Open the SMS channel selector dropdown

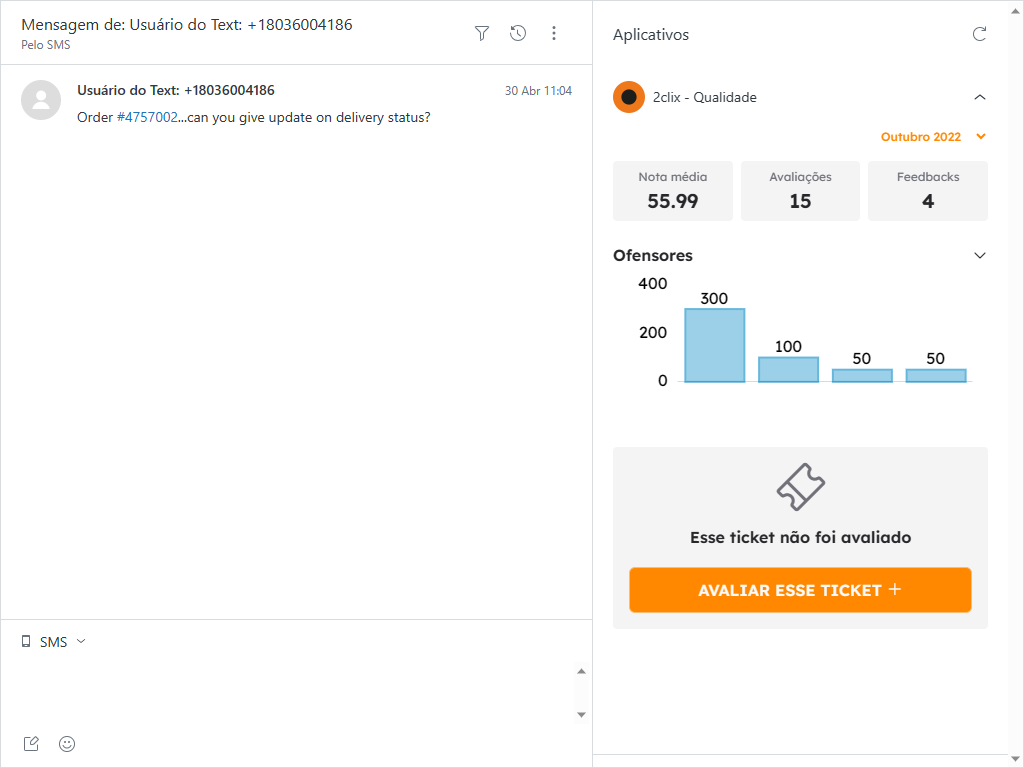[x=54, y=642]
